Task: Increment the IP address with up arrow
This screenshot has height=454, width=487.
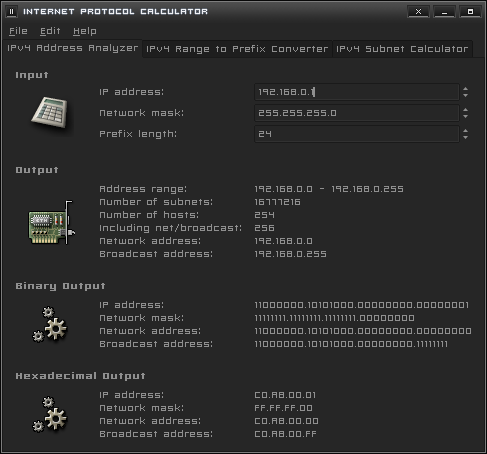Action: click(465, 89)
